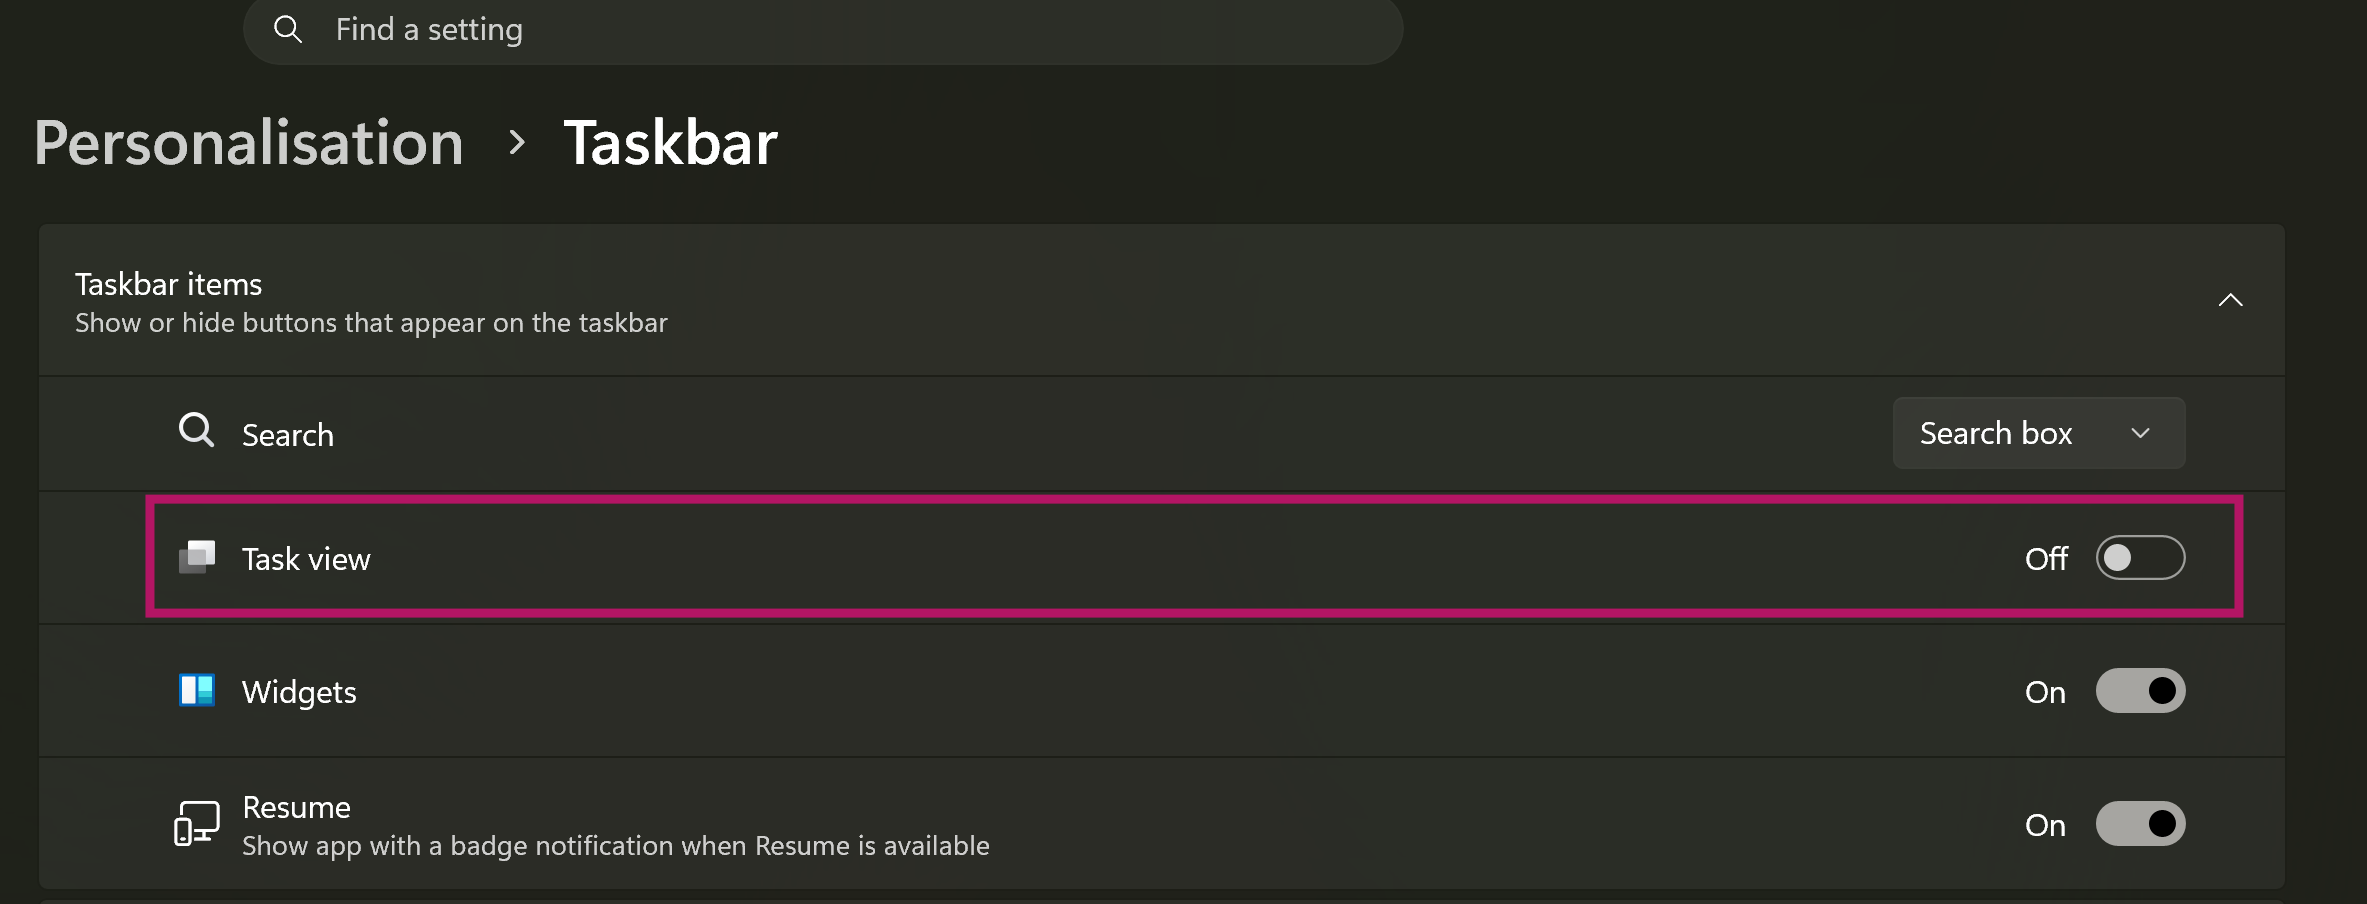
Task: Click the Resume label text
Action: click(296, 807)
